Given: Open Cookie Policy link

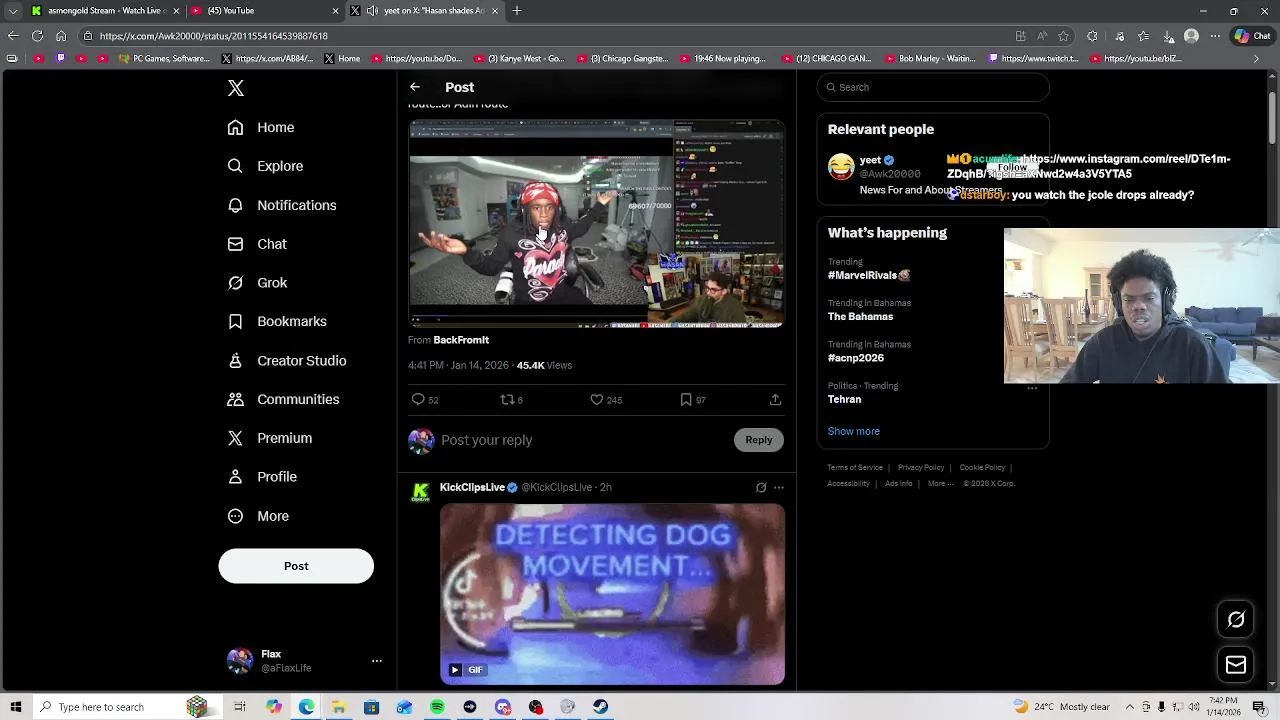Looking at the screenshot, I should pos(982,467).
